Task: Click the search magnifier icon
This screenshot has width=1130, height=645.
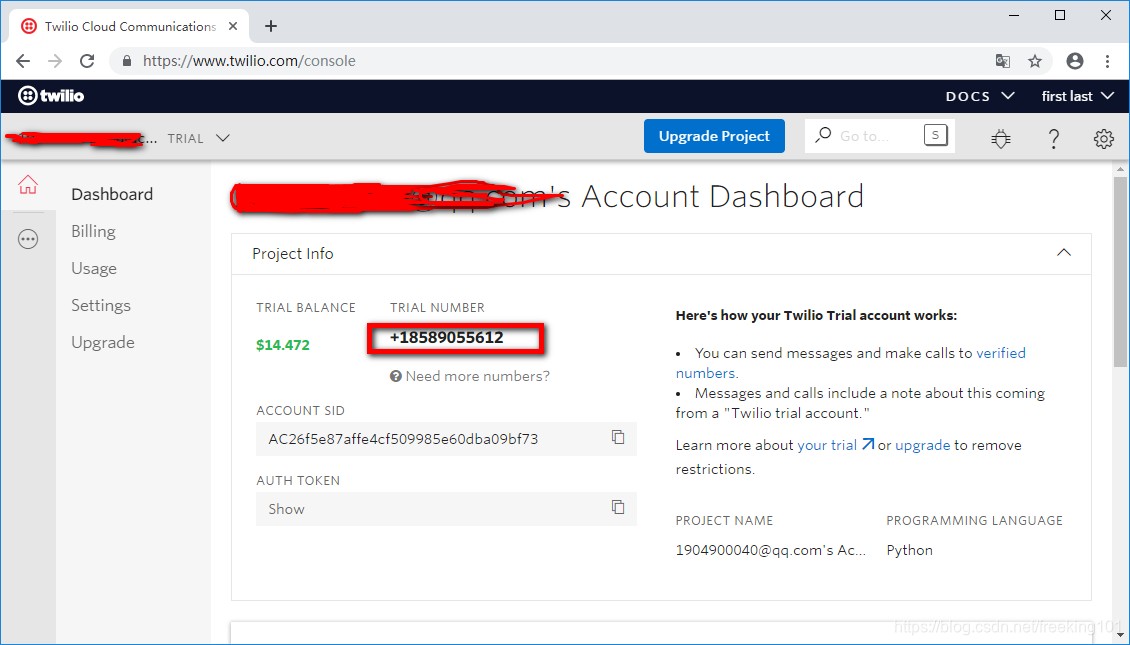Action: 823,135
